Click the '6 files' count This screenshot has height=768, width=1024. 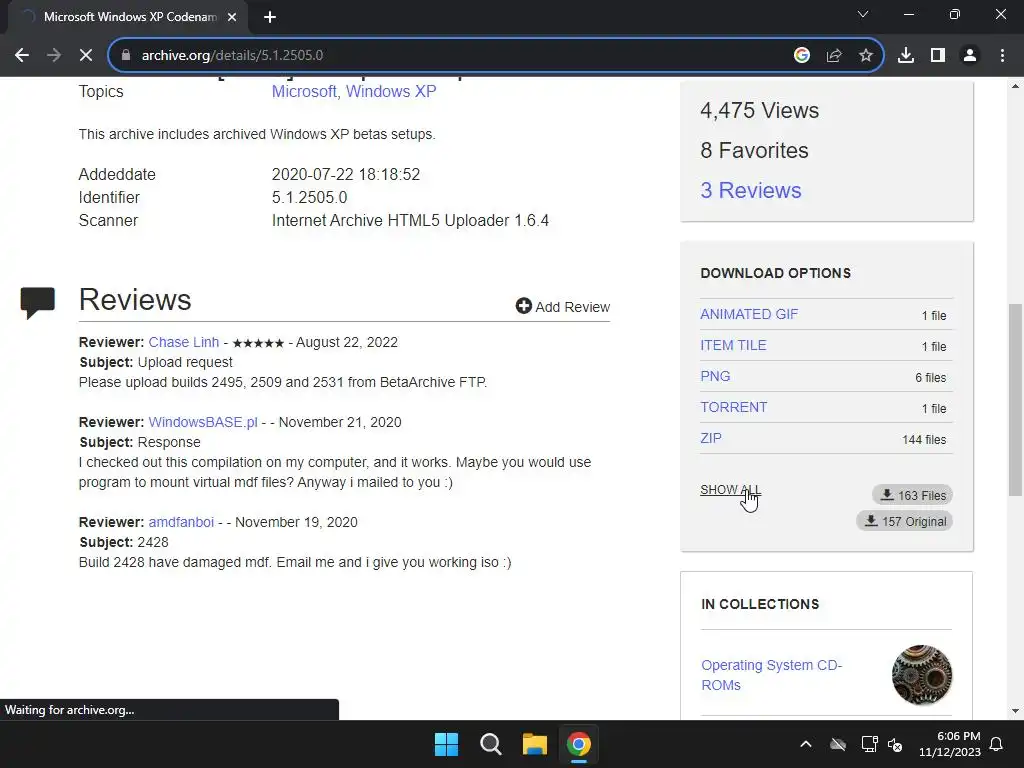coord(931,377)
